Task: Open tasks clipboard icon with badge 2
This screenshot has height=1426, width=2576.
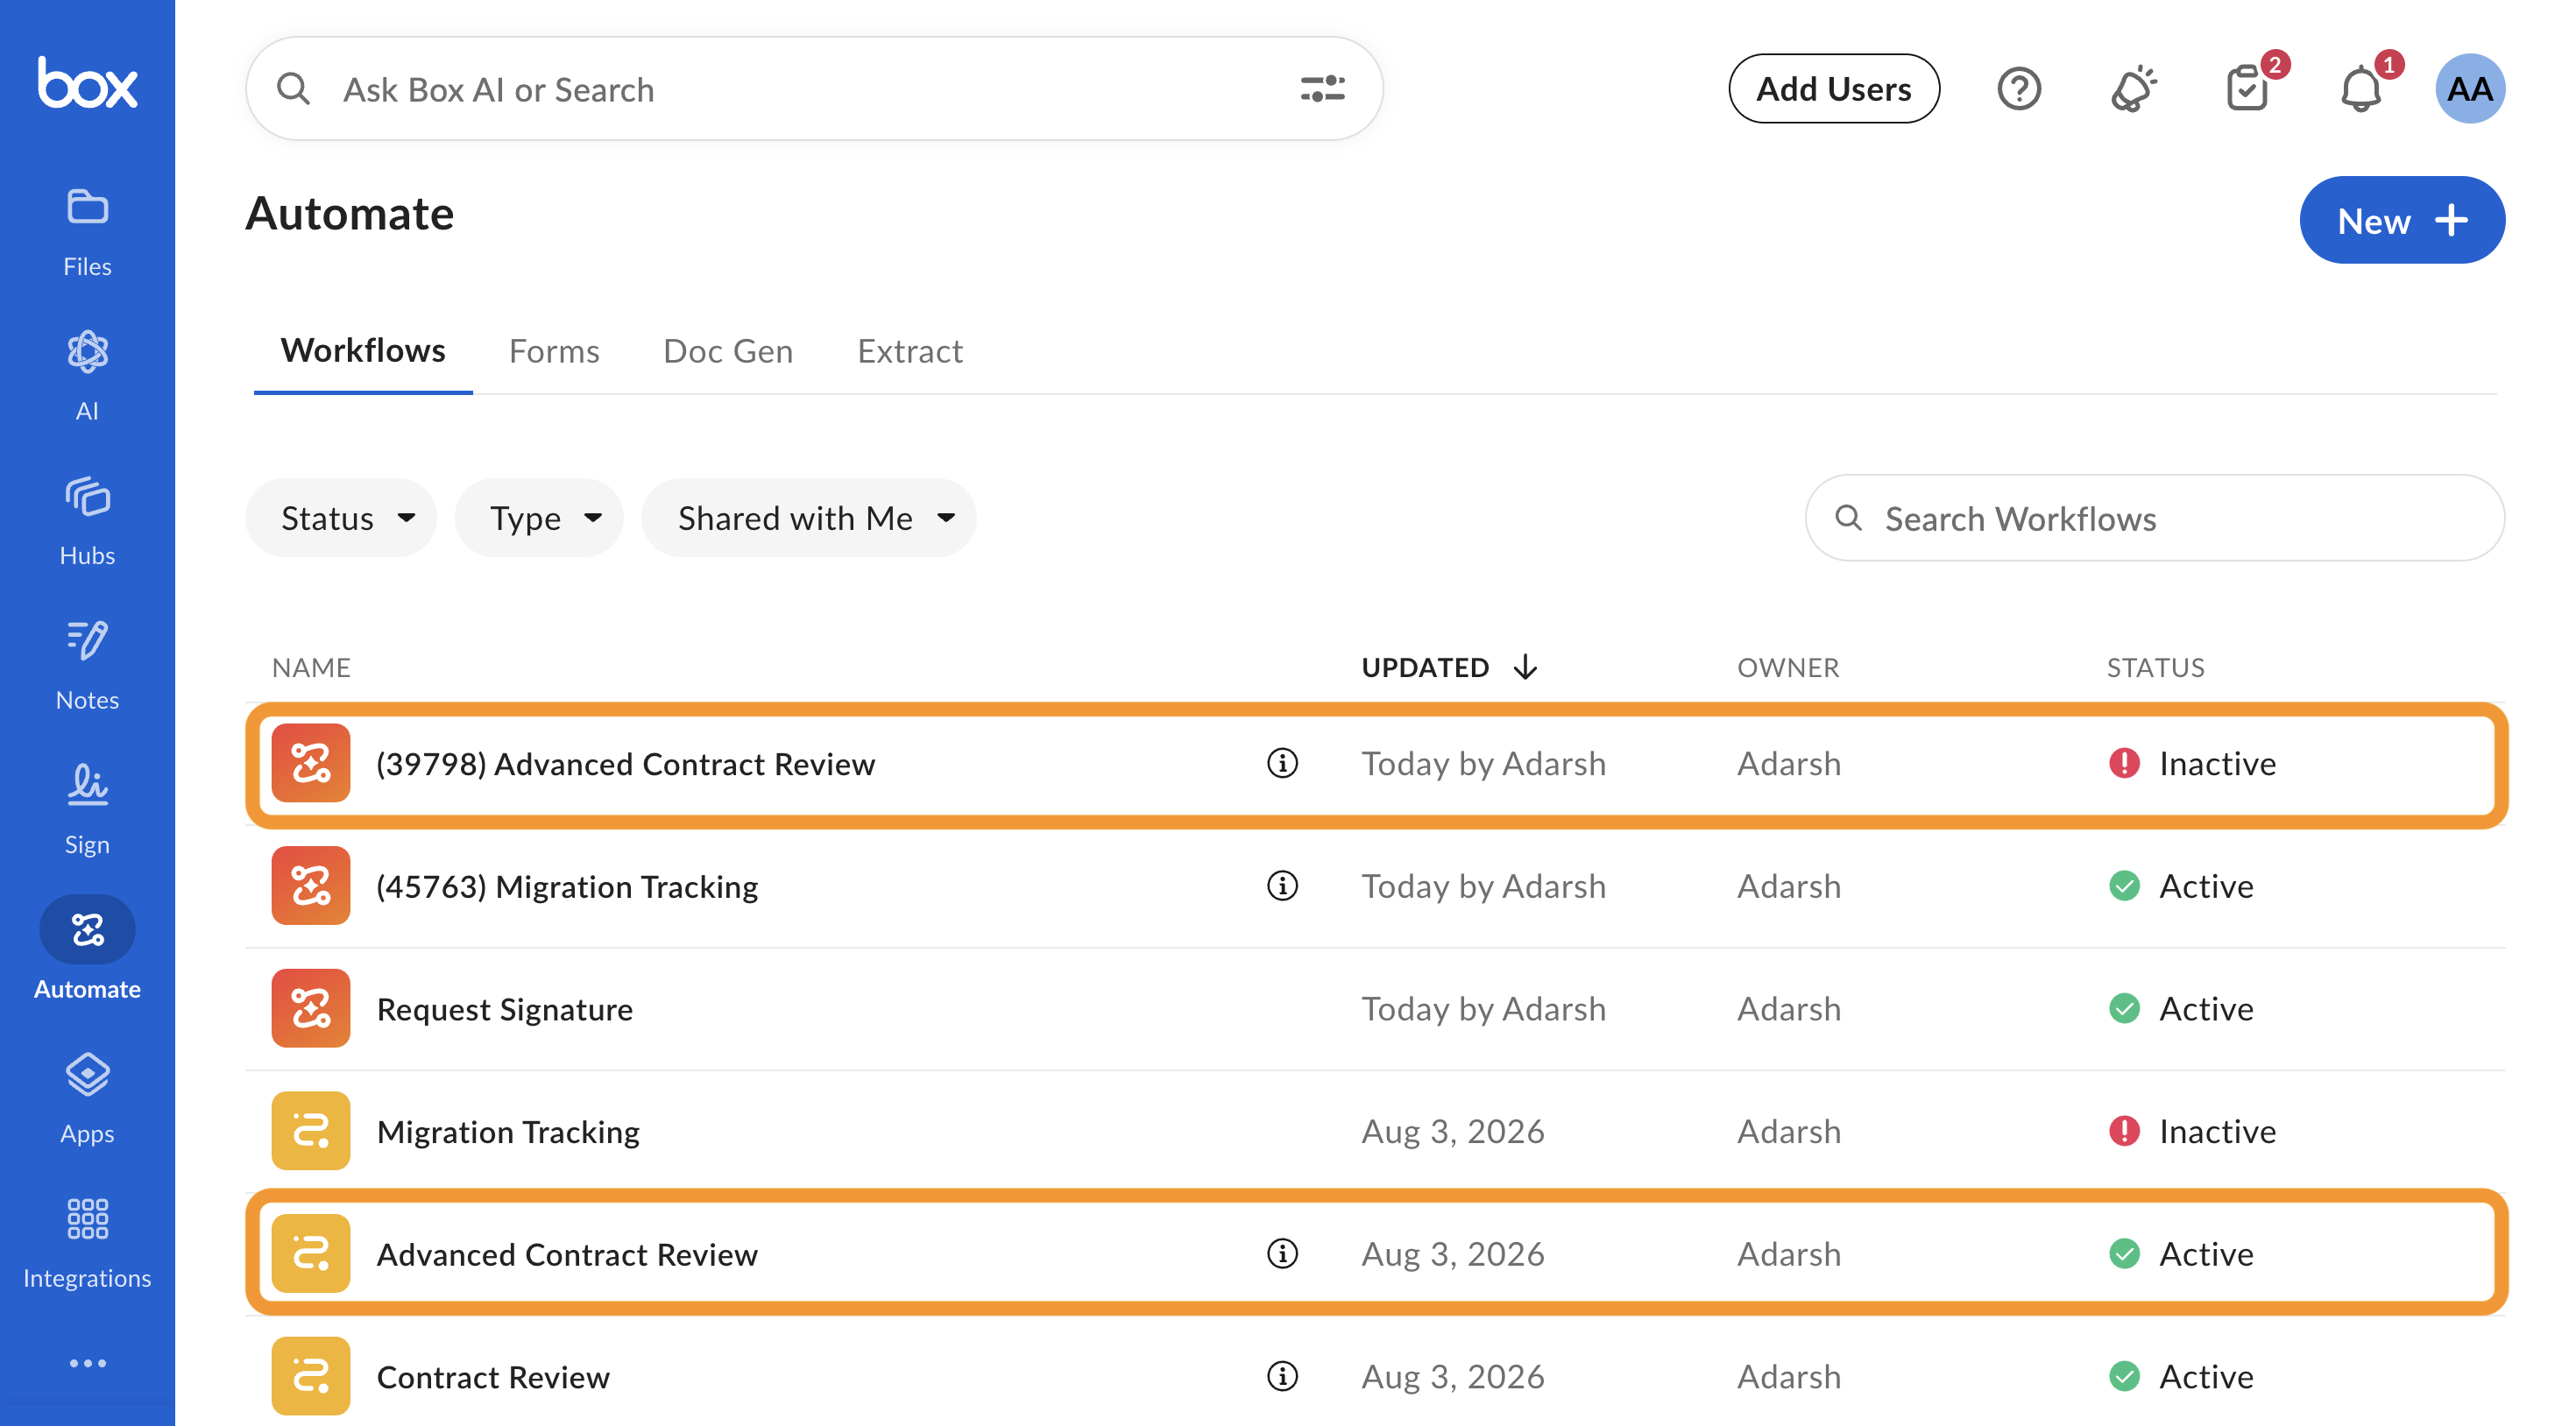Action: coord(2249,87)
